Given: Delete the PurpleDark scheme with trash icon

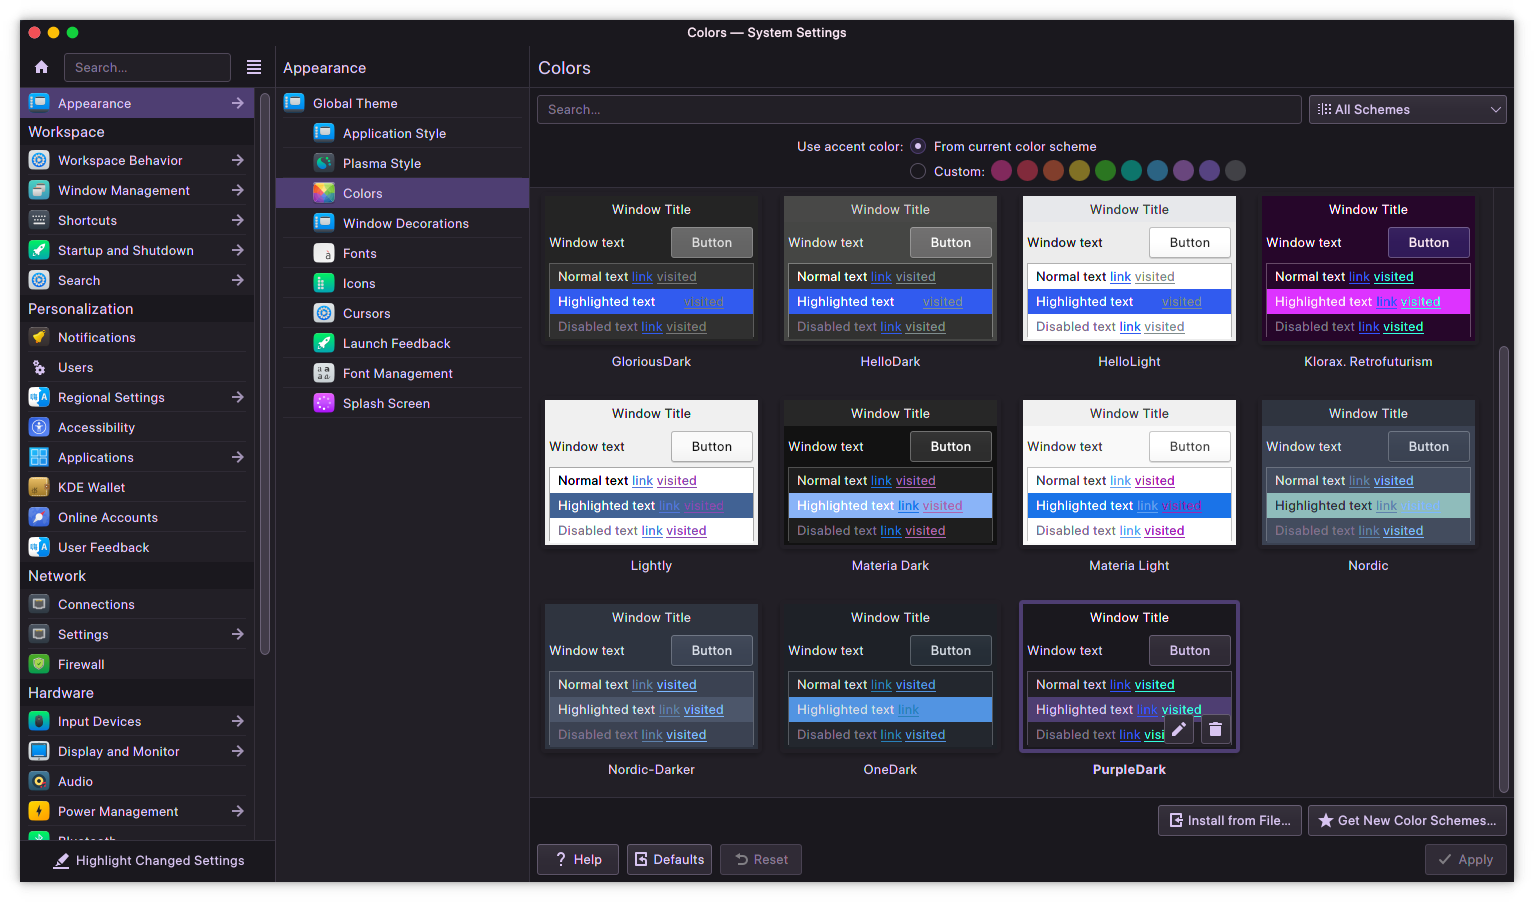Looking at the screenshot, I should (x=1215, y=730).
